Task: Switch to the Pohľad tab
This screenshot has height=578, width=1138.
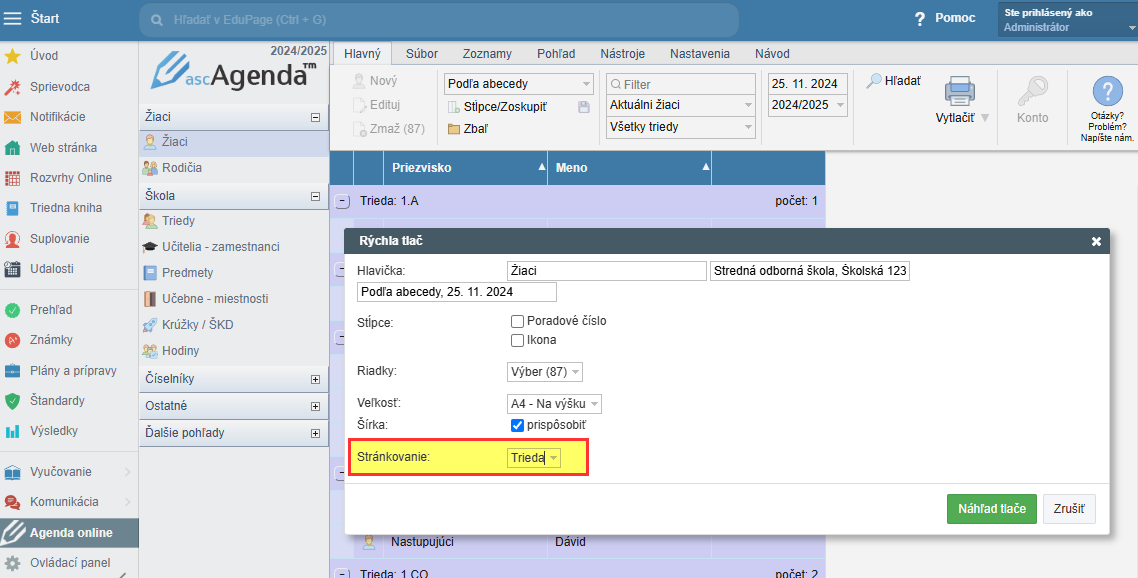Action: tap(556, 54)
